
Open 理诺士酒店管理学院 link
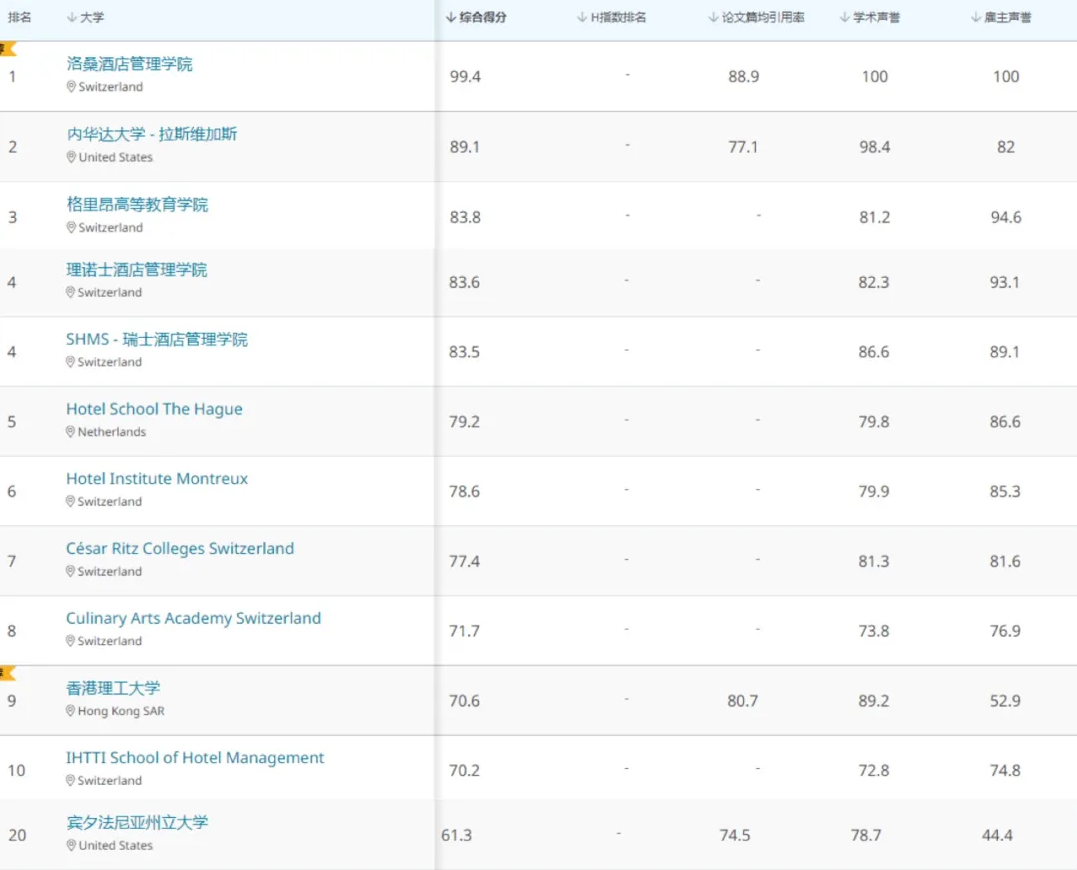coord(136,270)
